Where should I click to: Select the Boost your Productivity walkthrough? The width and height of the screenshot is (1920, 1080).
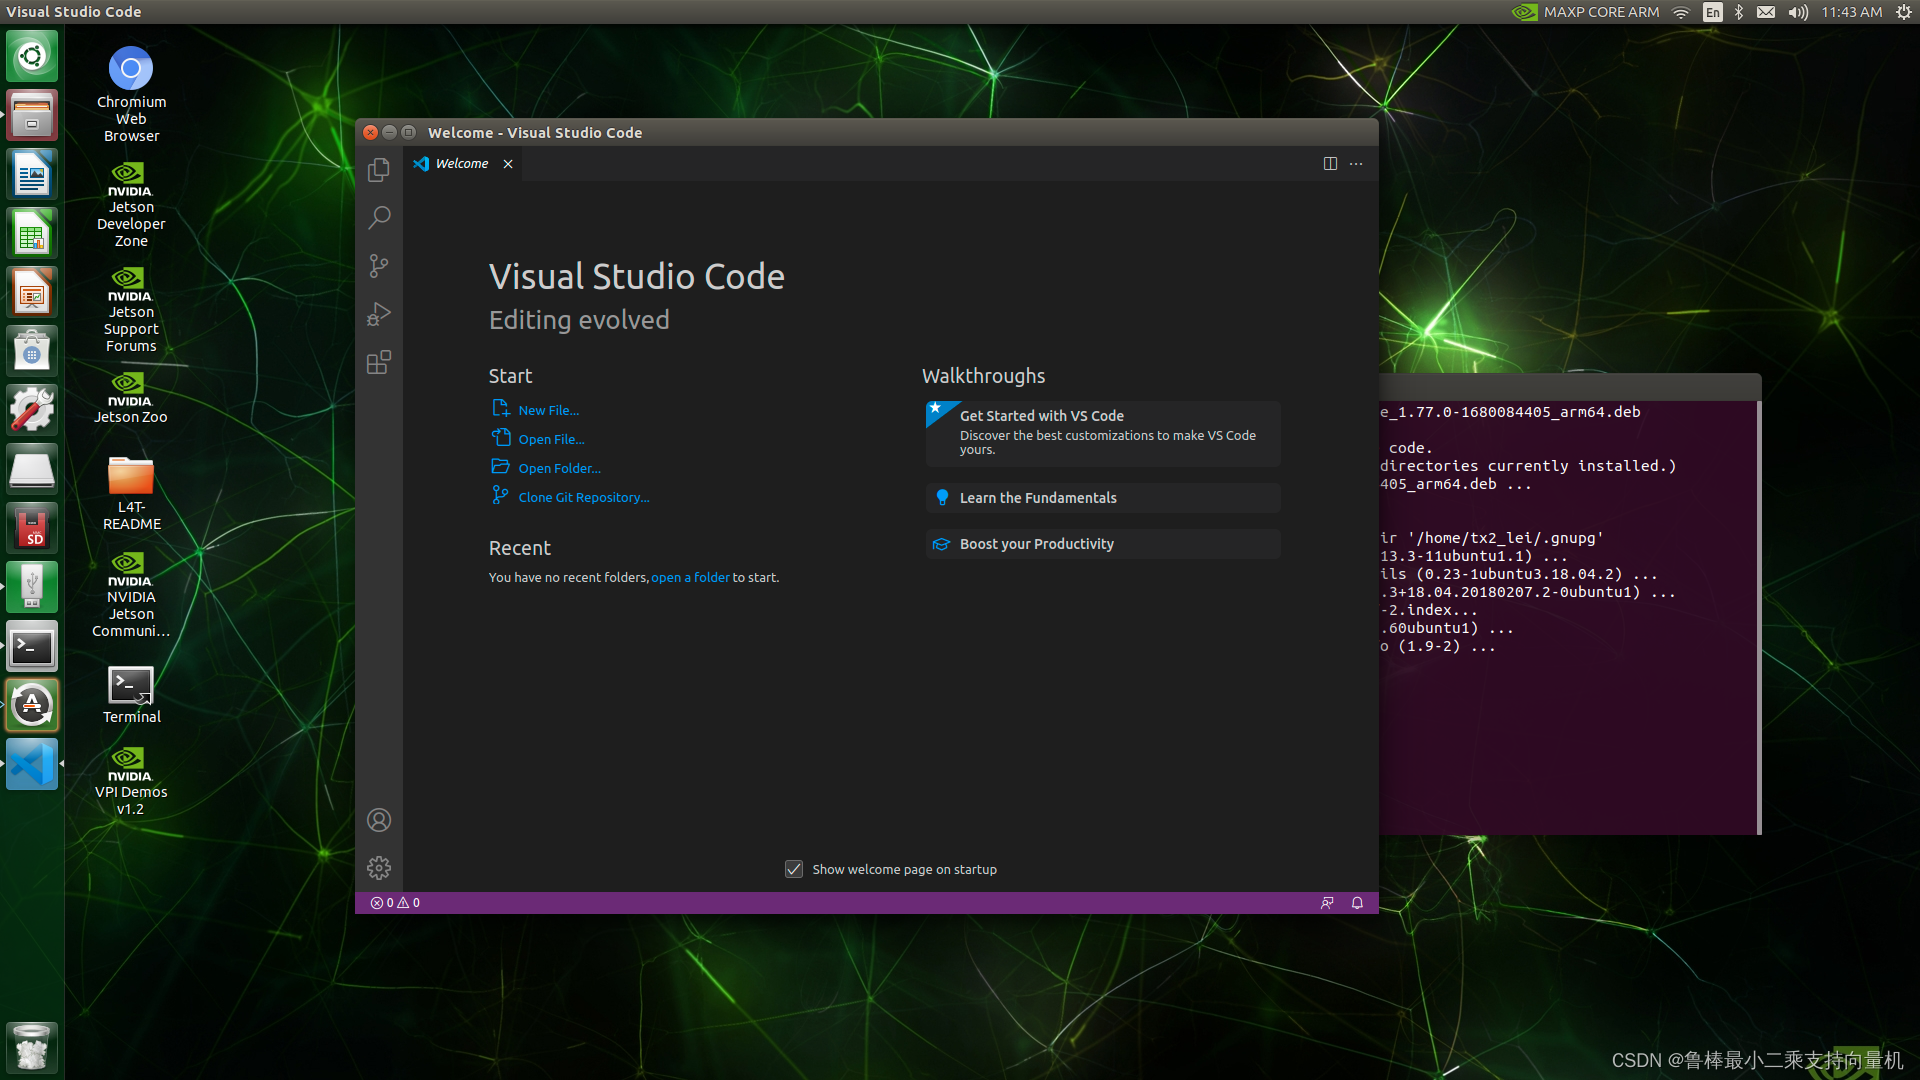tap(1036, 543)
